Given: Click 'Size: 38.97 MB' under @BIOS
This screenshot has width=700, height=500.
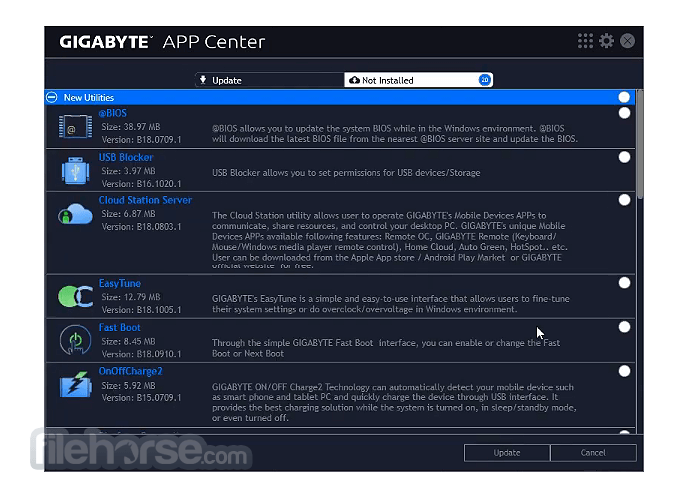Looking at the screenshot, I should (130, 127).
